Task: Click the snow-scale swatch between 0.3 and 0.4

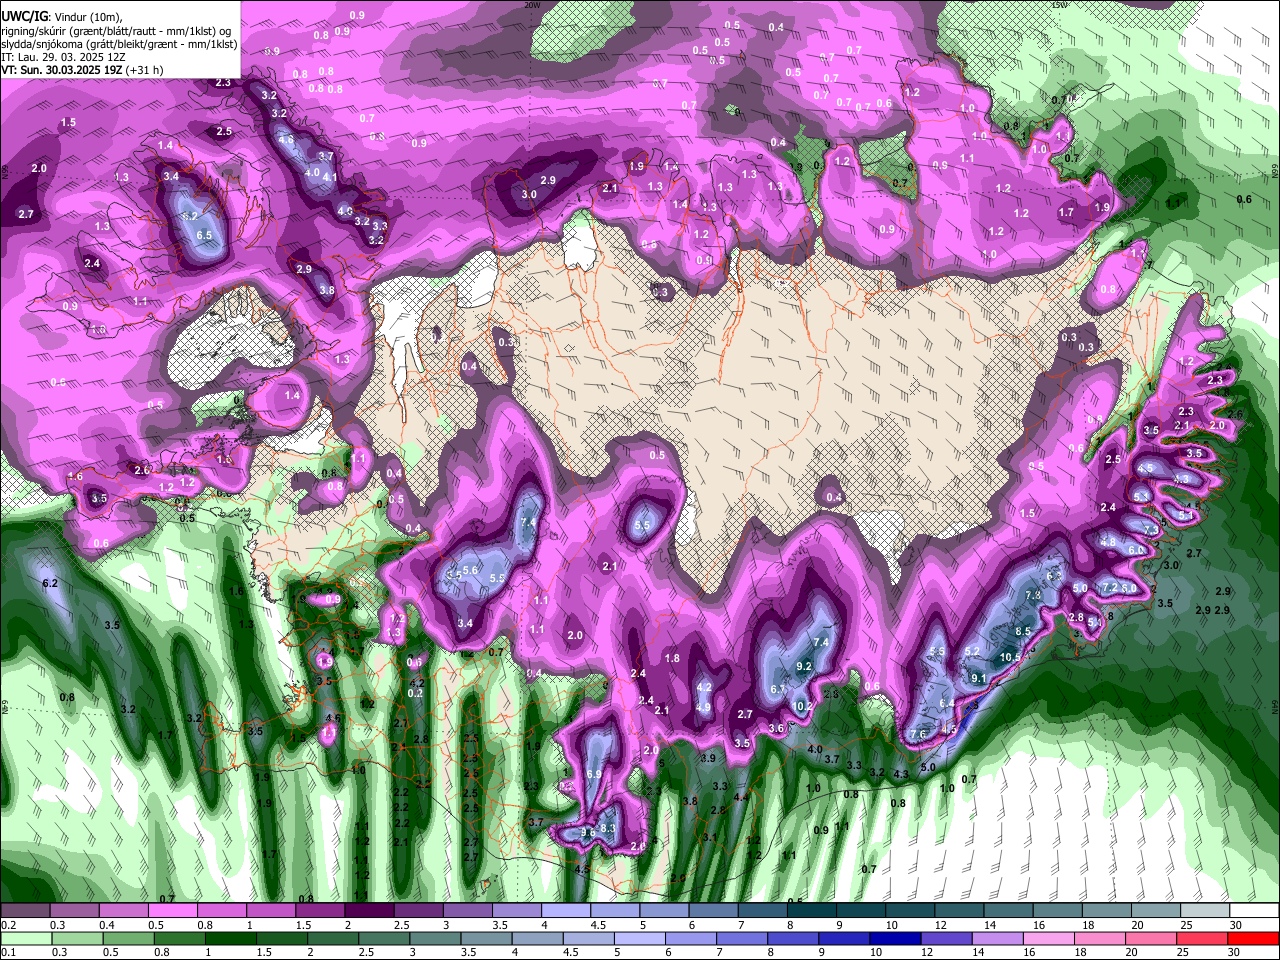Action: (74, 910)
